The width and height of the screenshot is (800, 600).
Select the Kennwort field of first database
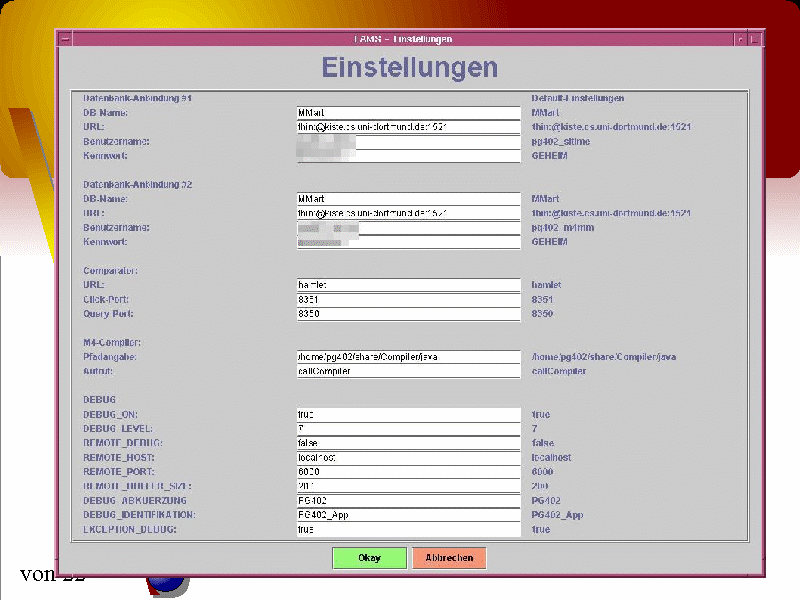click(408, 157)
